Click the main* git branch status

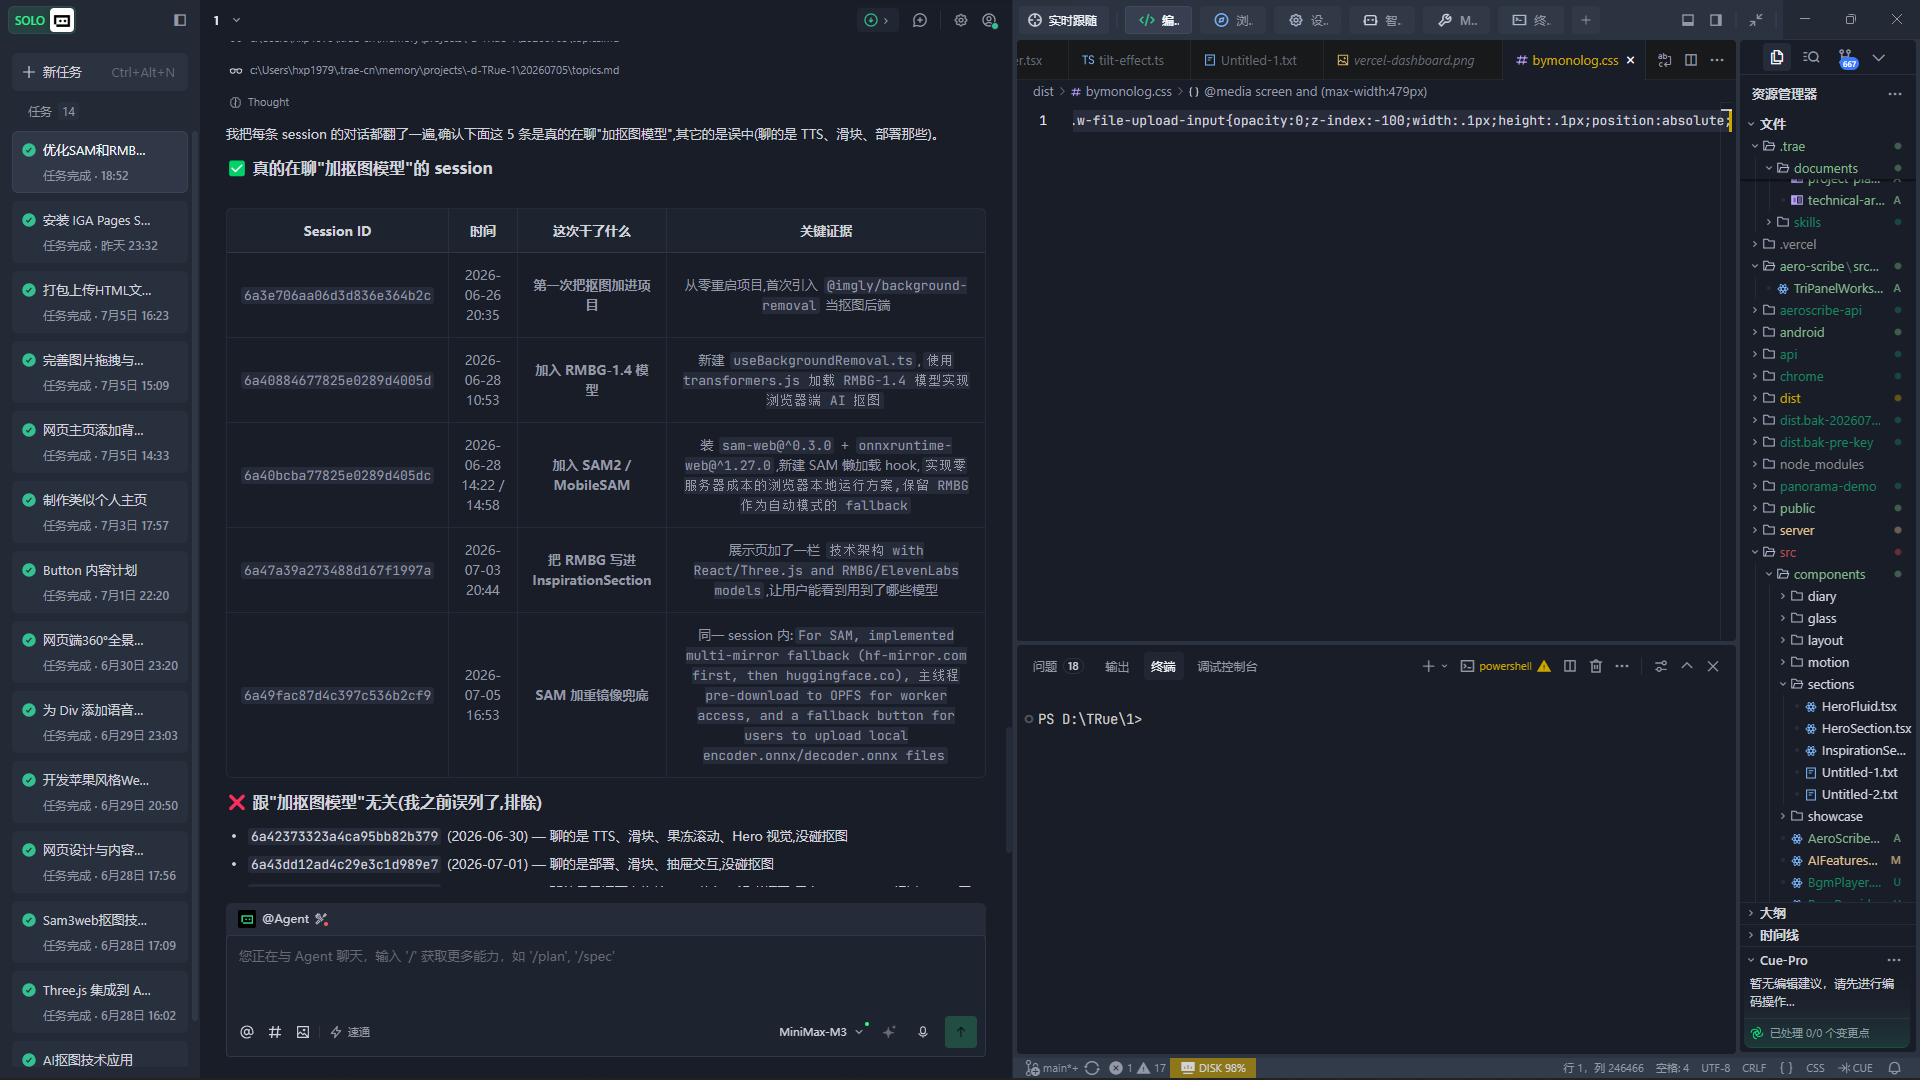[x=1051, y=1068]
